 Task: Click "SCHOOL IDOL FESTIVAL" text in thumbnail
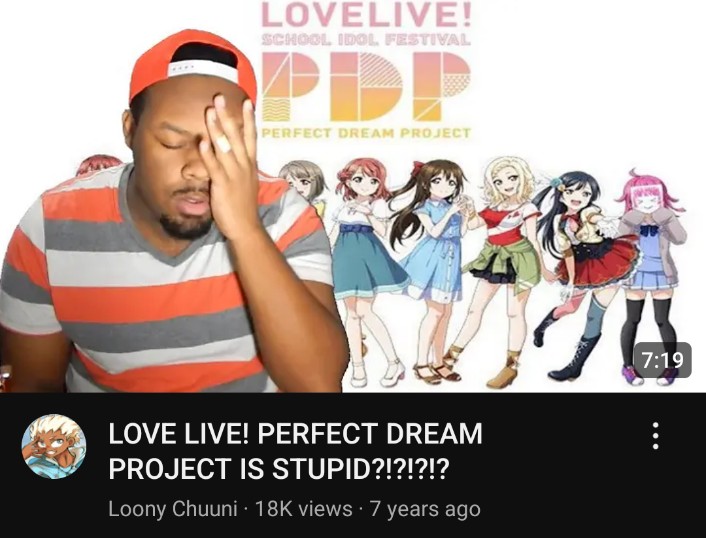pos(366,40)
